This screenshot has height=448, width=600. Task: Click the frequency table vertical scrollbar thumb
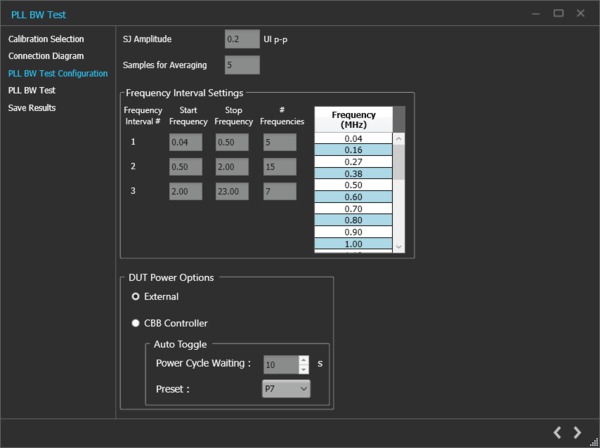399,162
